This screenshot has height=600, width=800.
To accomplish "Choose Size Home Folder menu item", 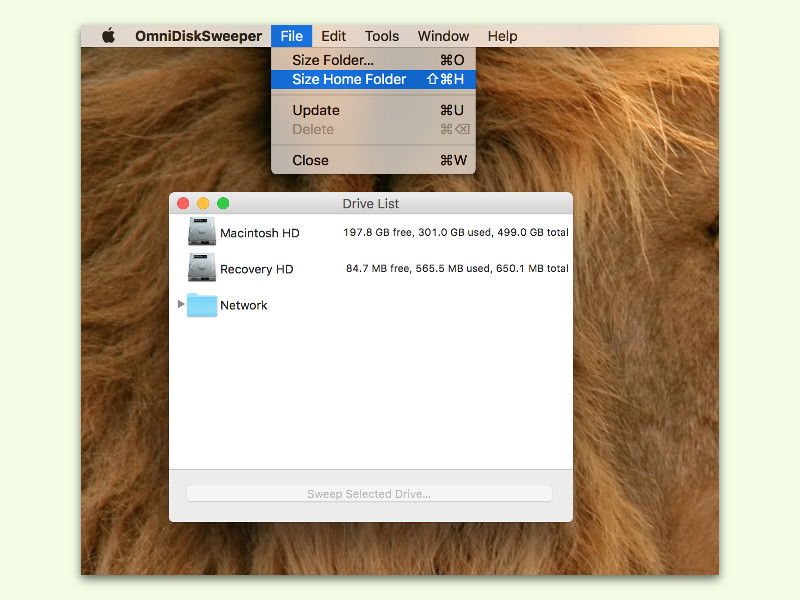I will coord(373,79).
